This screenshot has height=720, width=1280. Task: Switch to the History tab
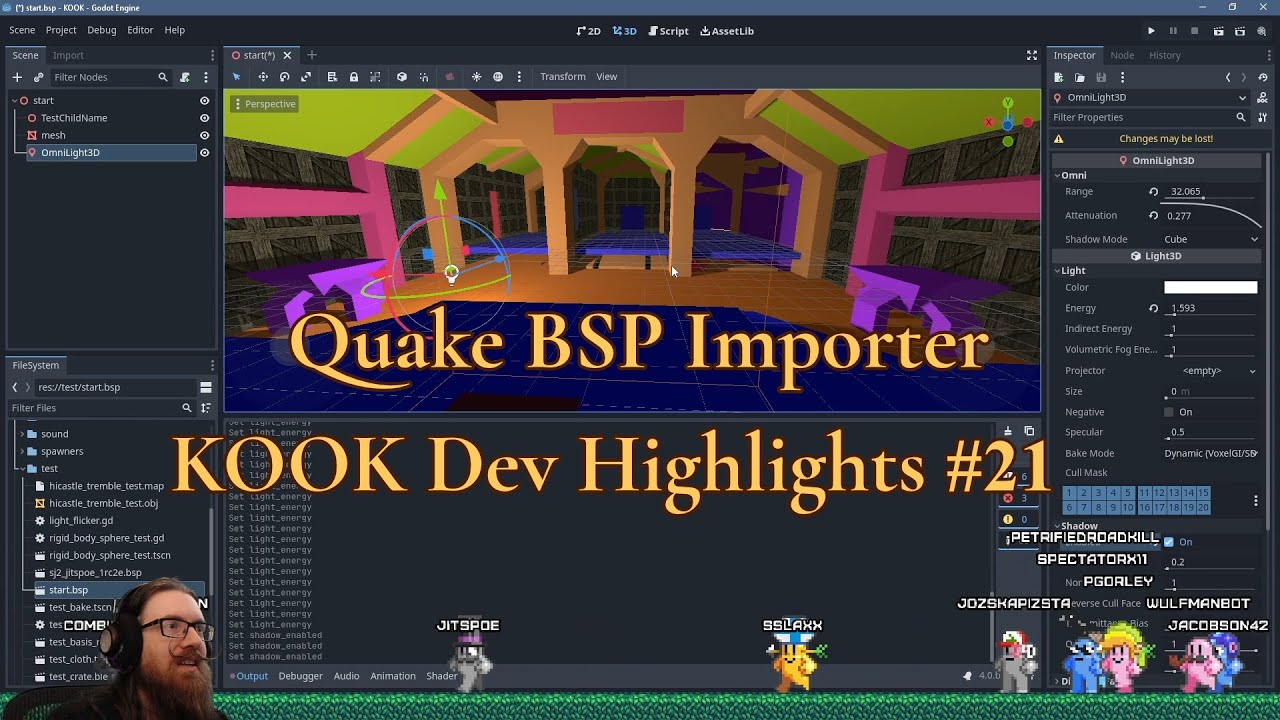[1165, 55]
